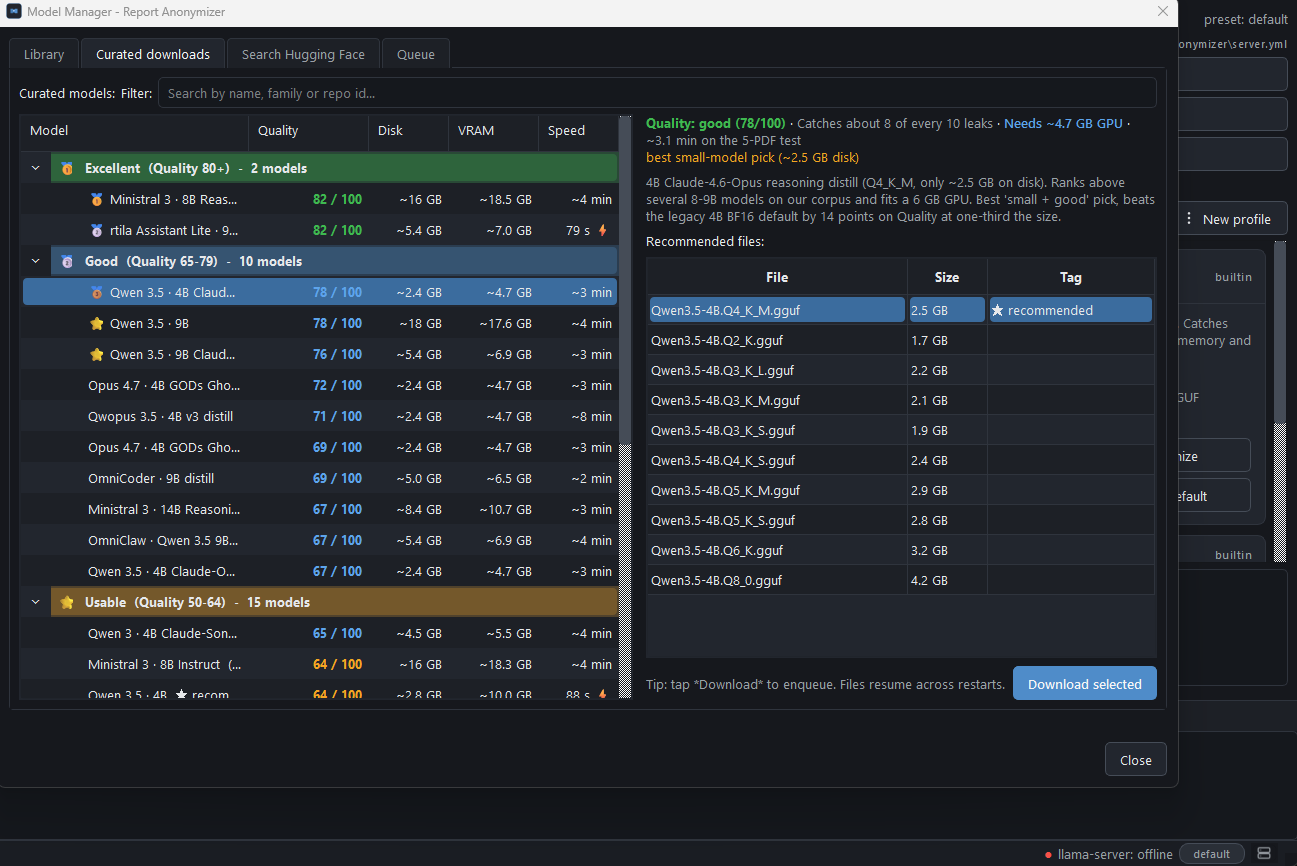1297x866 pixels.
Task: Click the Size column header in Recommended files
Action: pyautogui.click(x=947, y=277)
